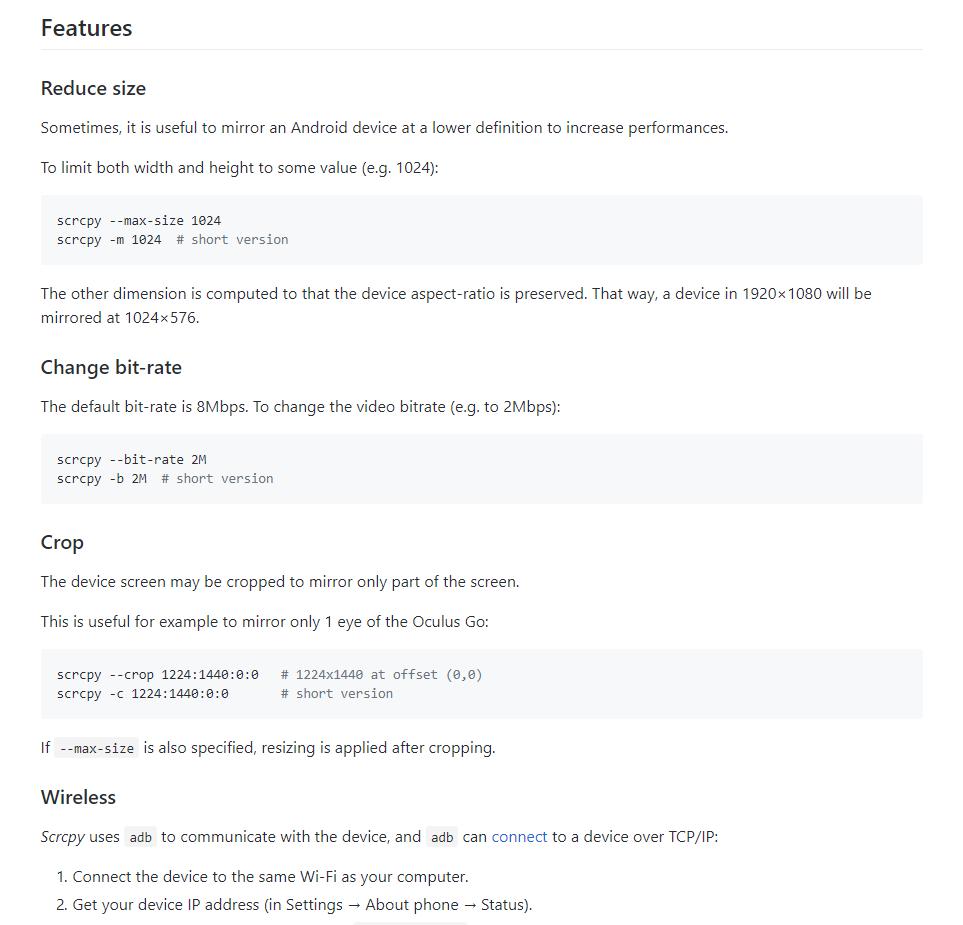The height and width of the screenshot is (925, 963).
Task: Click the Change bit-rate heading
Action: [111, 368]
